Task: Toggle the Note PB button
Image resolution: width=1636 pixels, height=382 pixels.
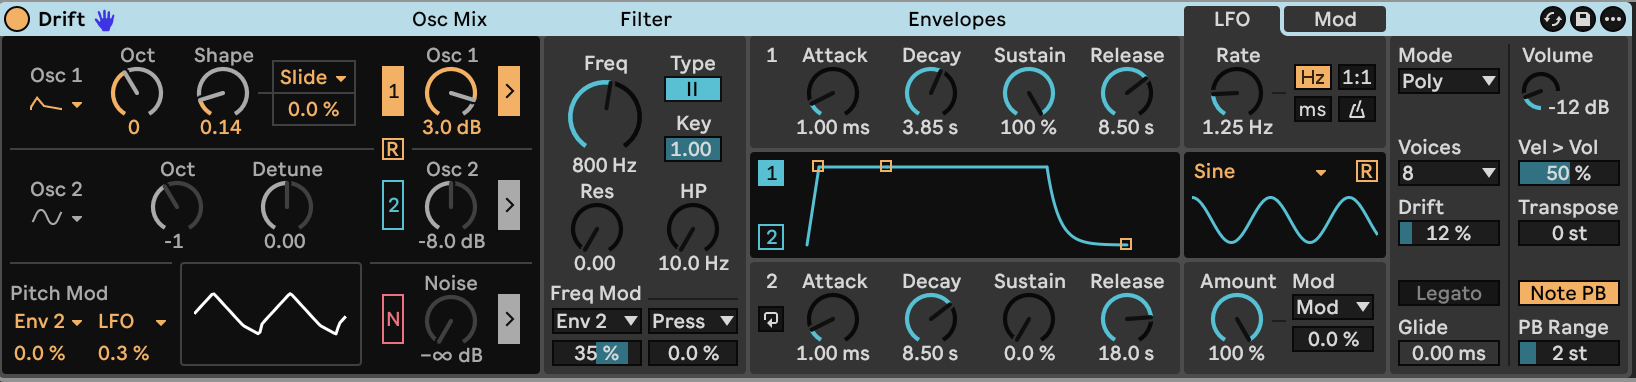Action: (1568, 293)
